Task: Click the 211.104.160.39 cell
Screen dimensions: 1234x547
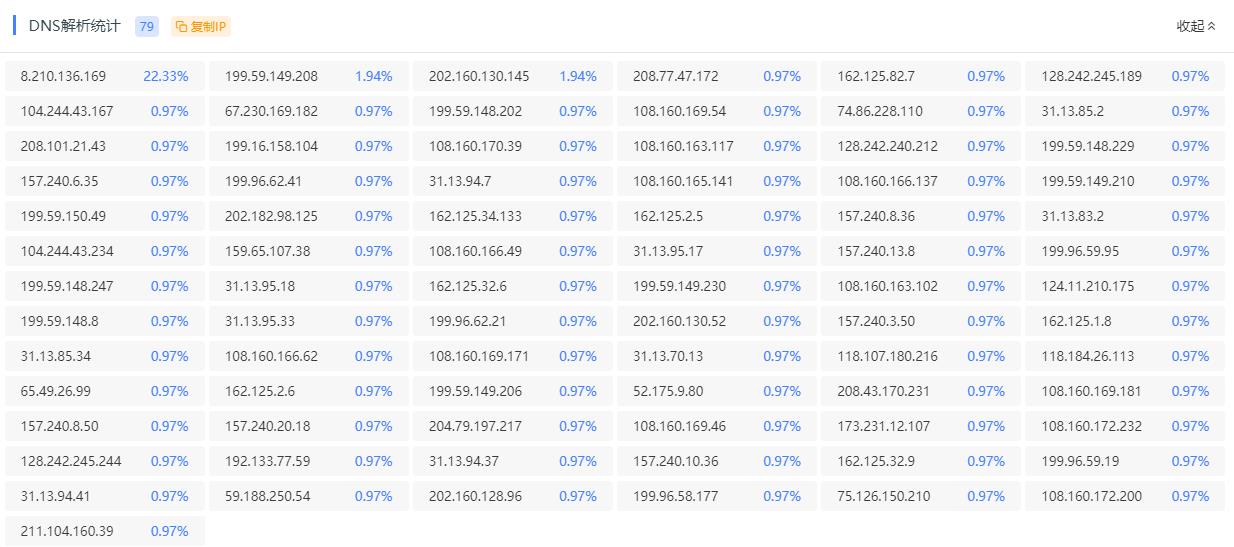Action: tap(67, 531)
